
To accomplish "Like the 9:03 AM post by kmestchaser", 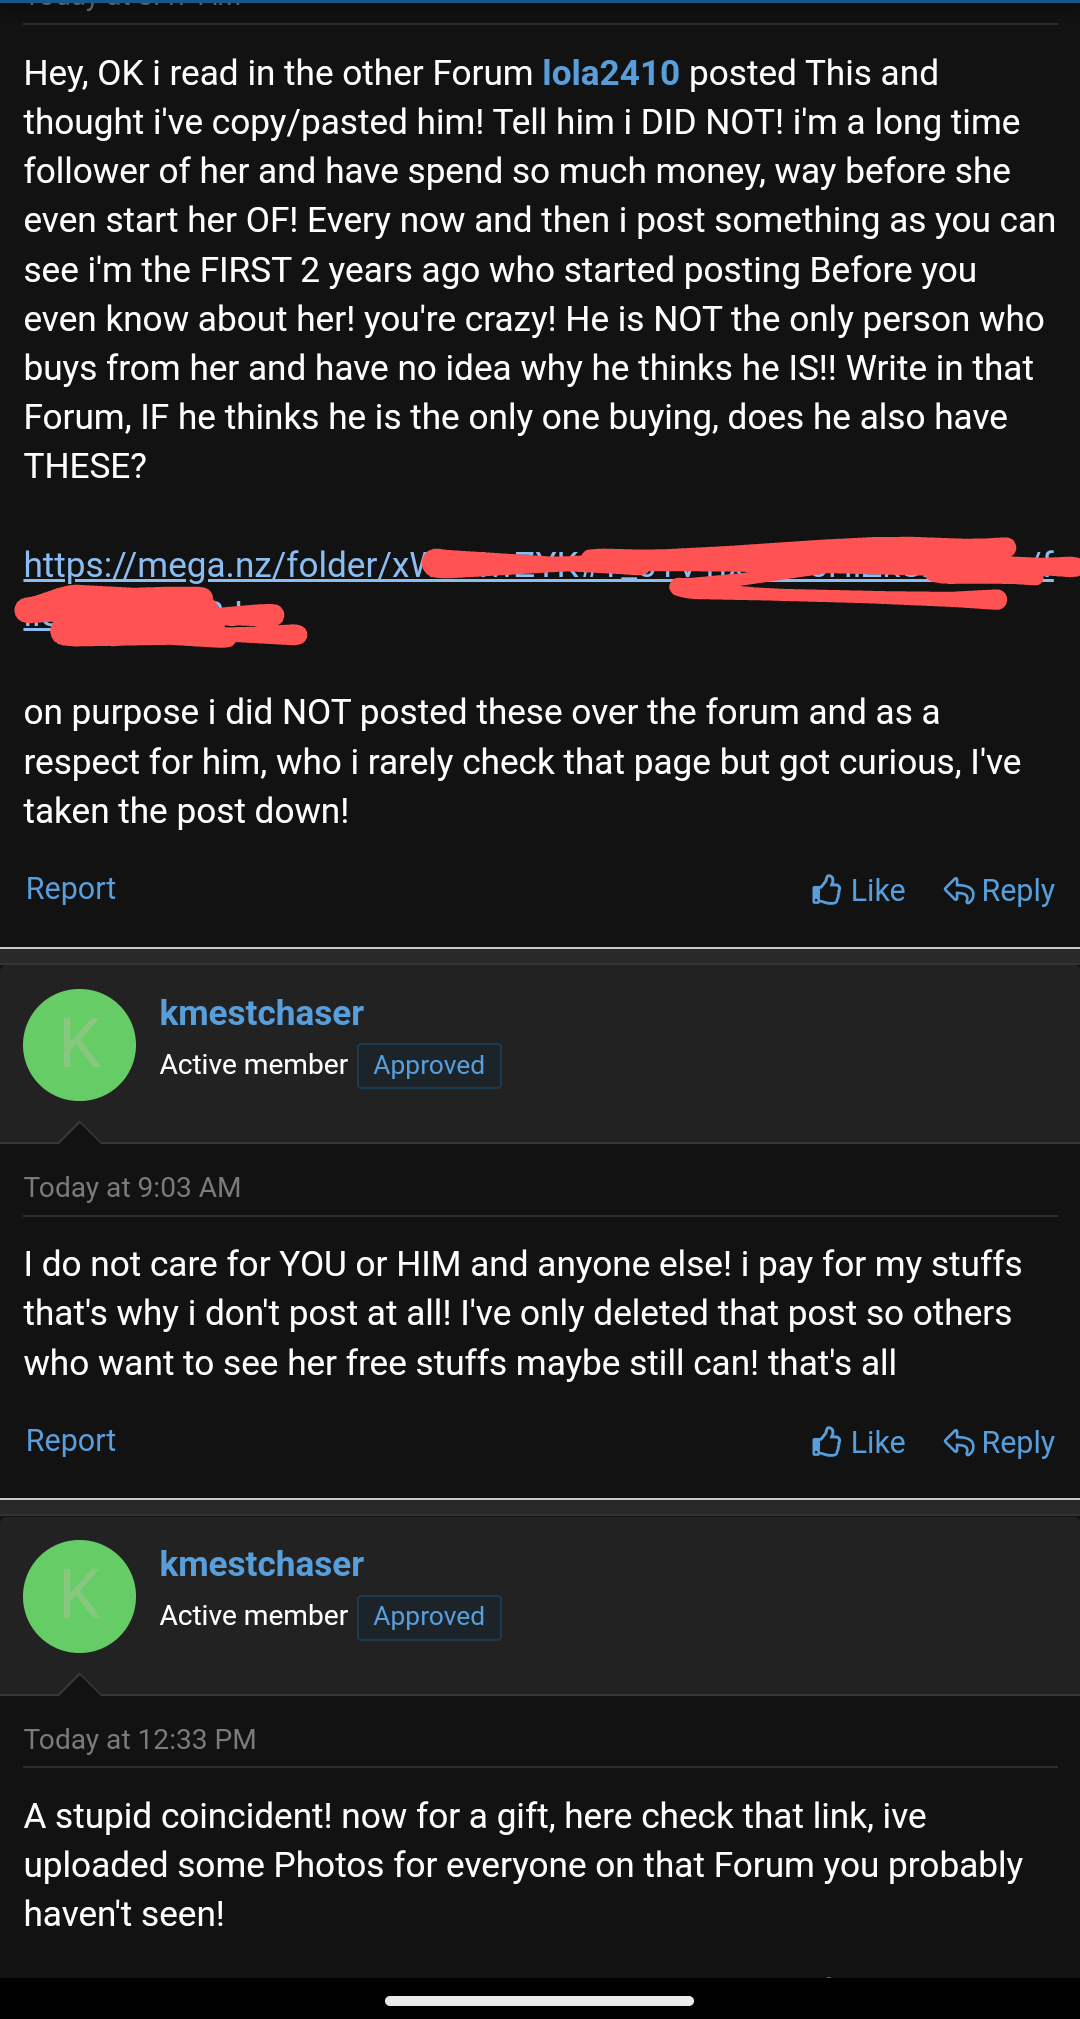I will (x=859, y=1442).
